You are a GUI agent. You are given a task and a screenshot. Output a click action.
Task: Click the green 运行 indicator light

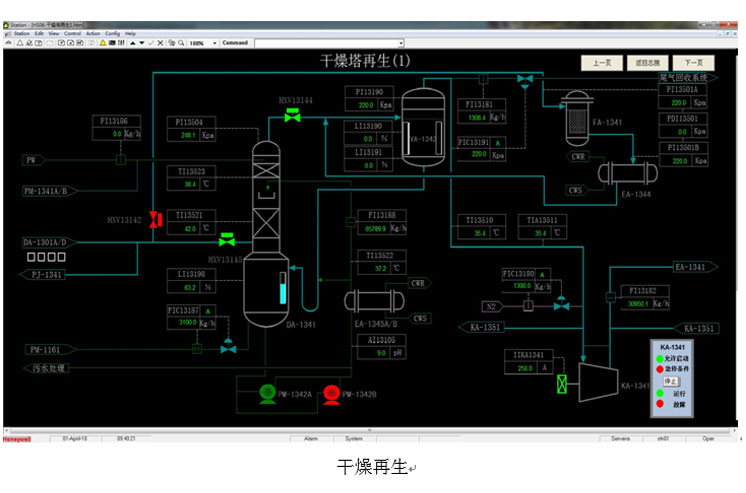point(660,393)
